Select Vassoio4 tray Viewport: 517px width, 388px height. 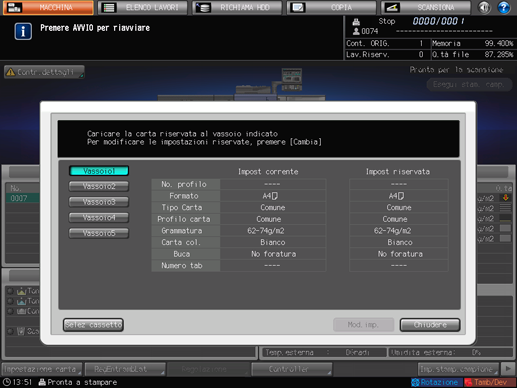pos(99,218)
